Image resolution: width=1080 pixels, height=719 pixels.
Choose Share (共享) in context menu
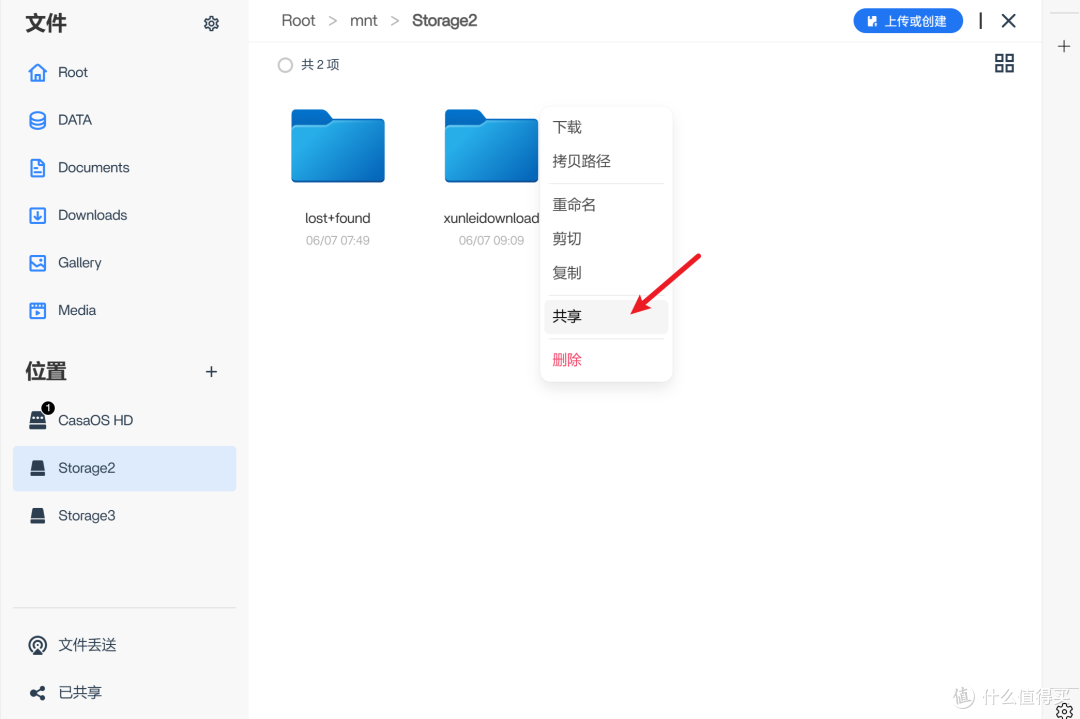(x=567, y=316)
